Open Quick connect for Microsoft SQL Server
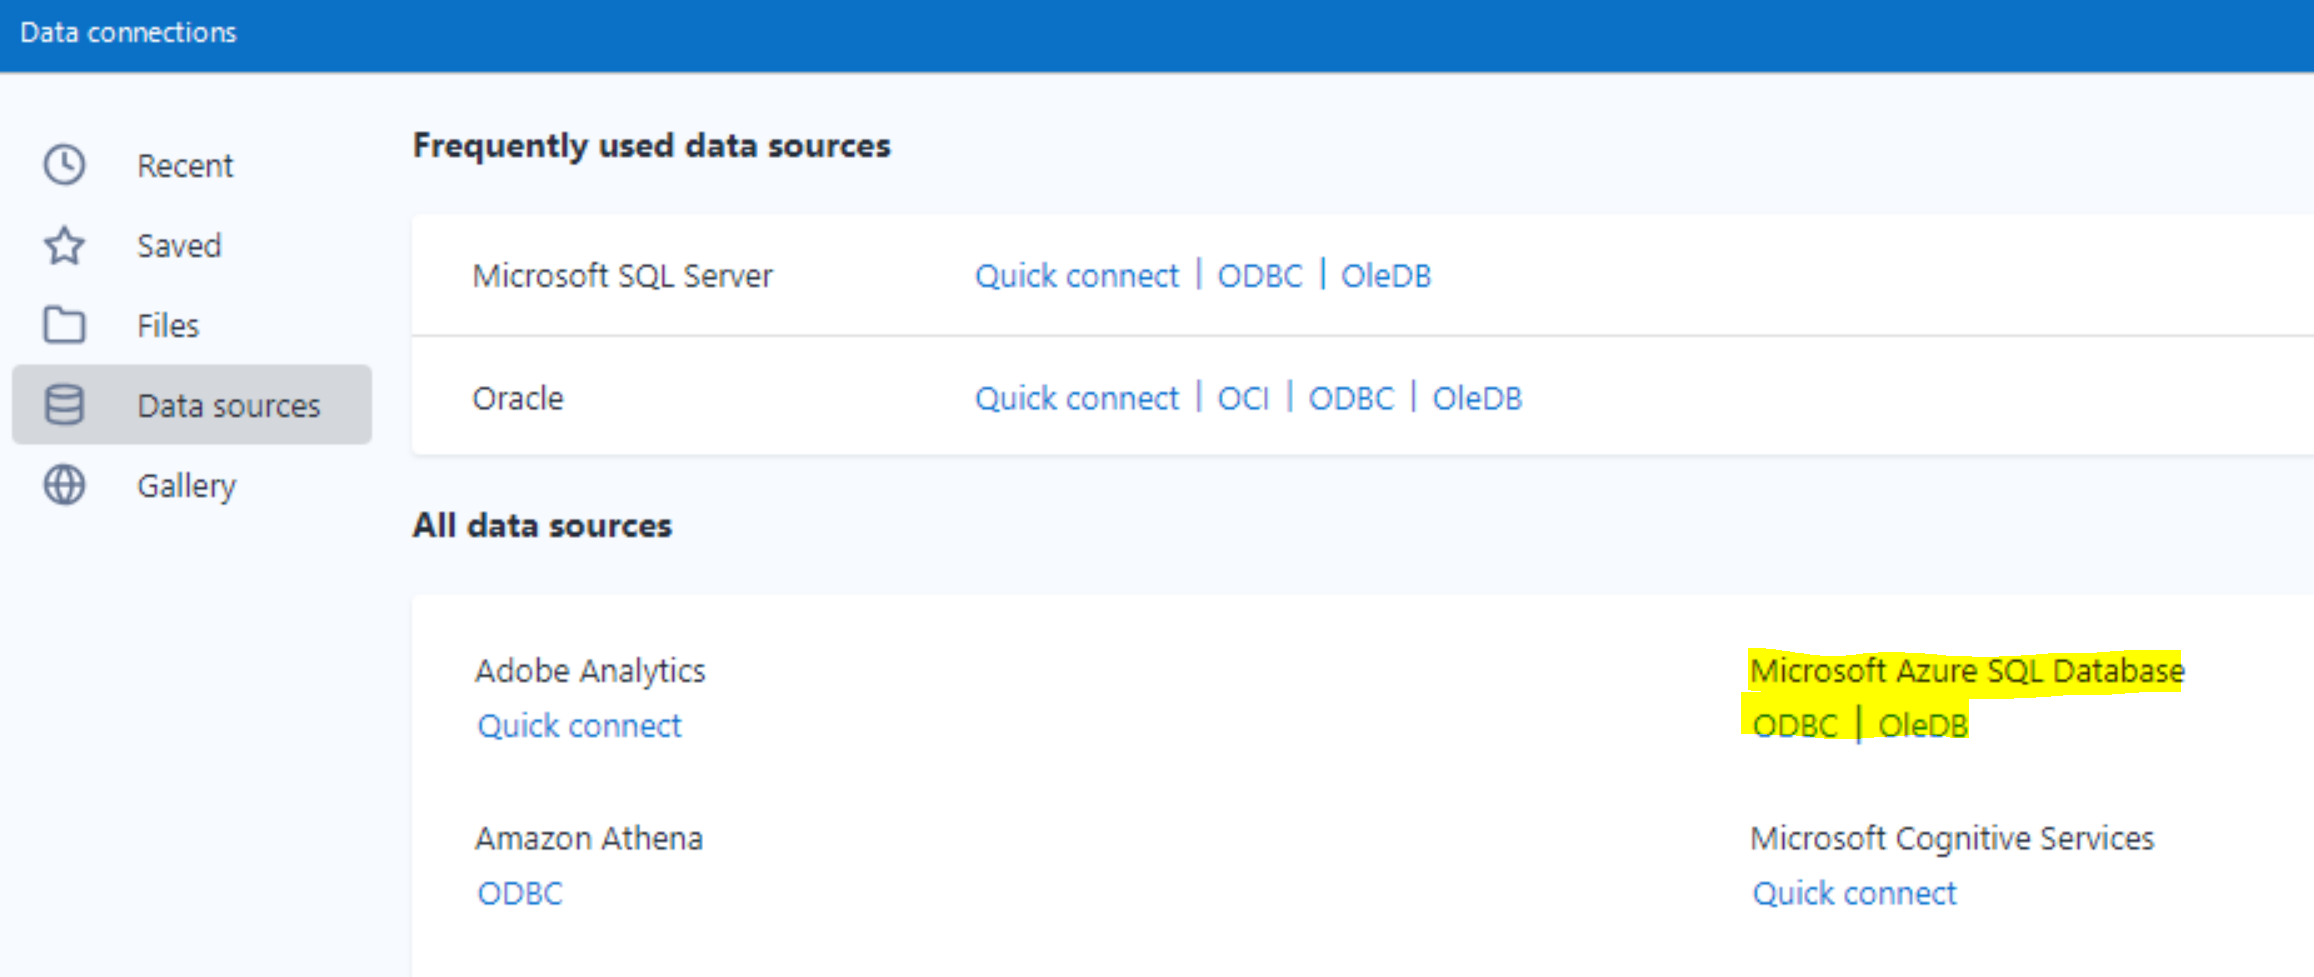The image size is (2314, 977). pos(1076,275)
